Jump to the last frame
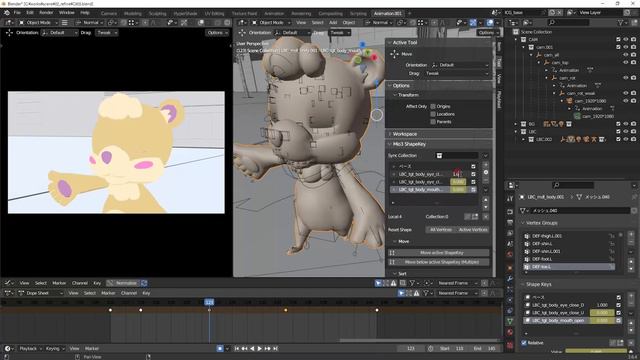This screenshot has height=360, width=640. [x=275, y=349]
